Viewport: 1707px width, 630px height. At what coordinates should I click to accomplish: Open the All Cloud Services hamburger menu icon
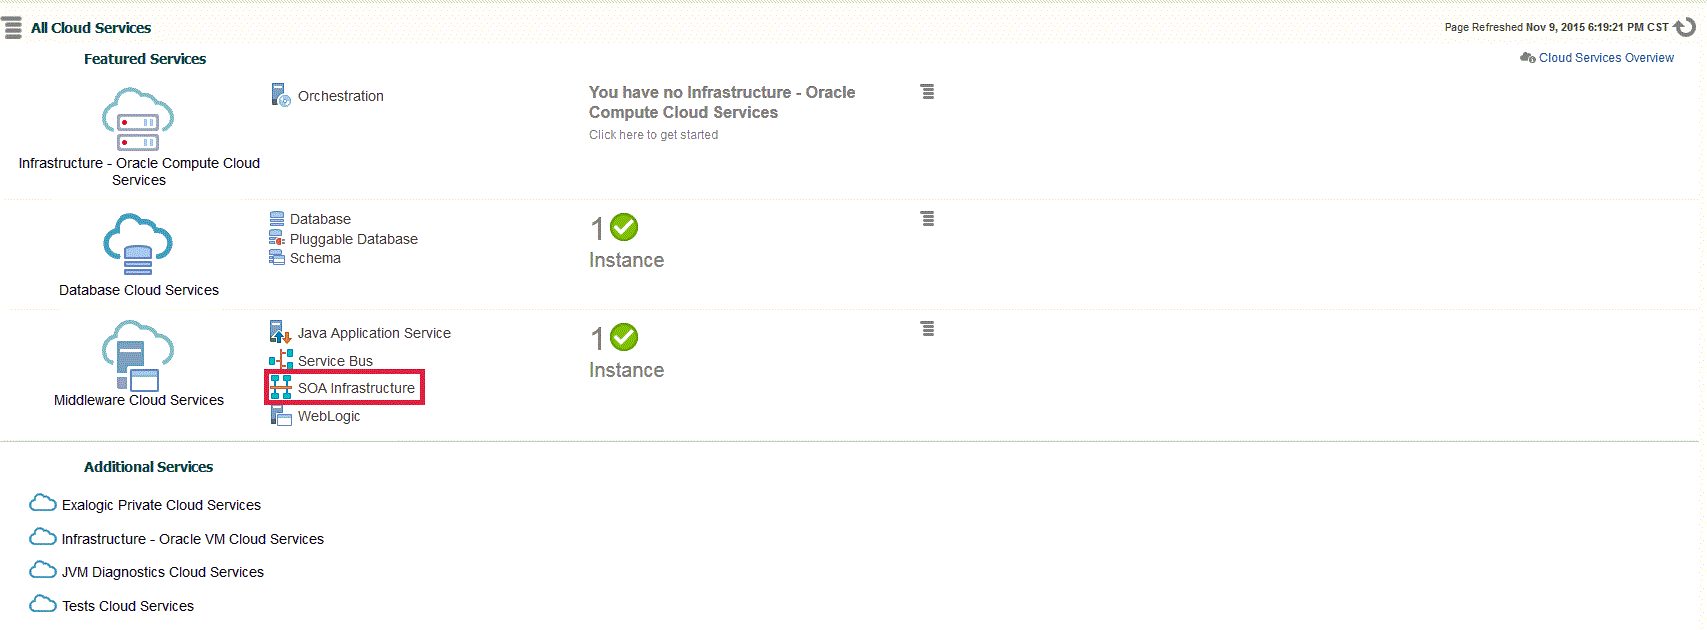(x=12, y=27)
